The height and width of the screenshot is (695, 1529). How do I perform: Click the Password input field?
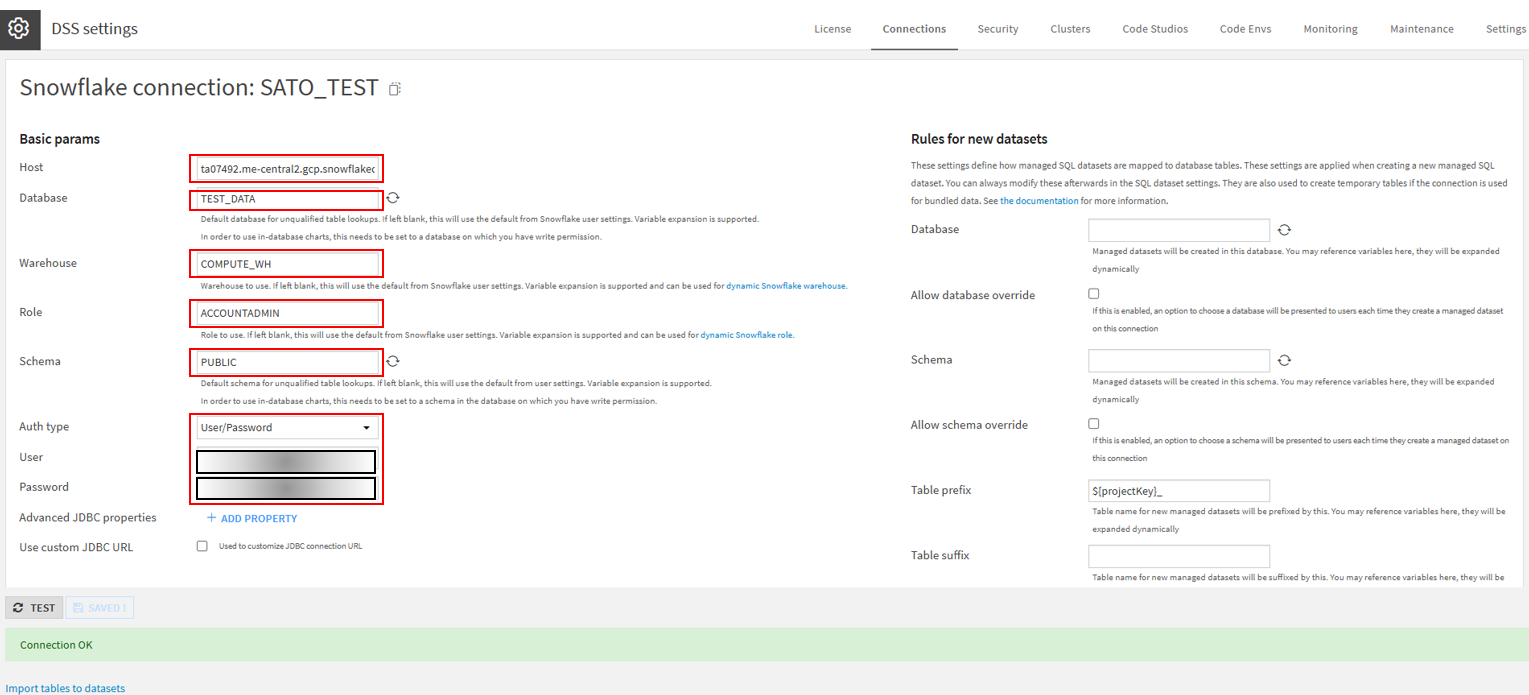pos(286,488)
